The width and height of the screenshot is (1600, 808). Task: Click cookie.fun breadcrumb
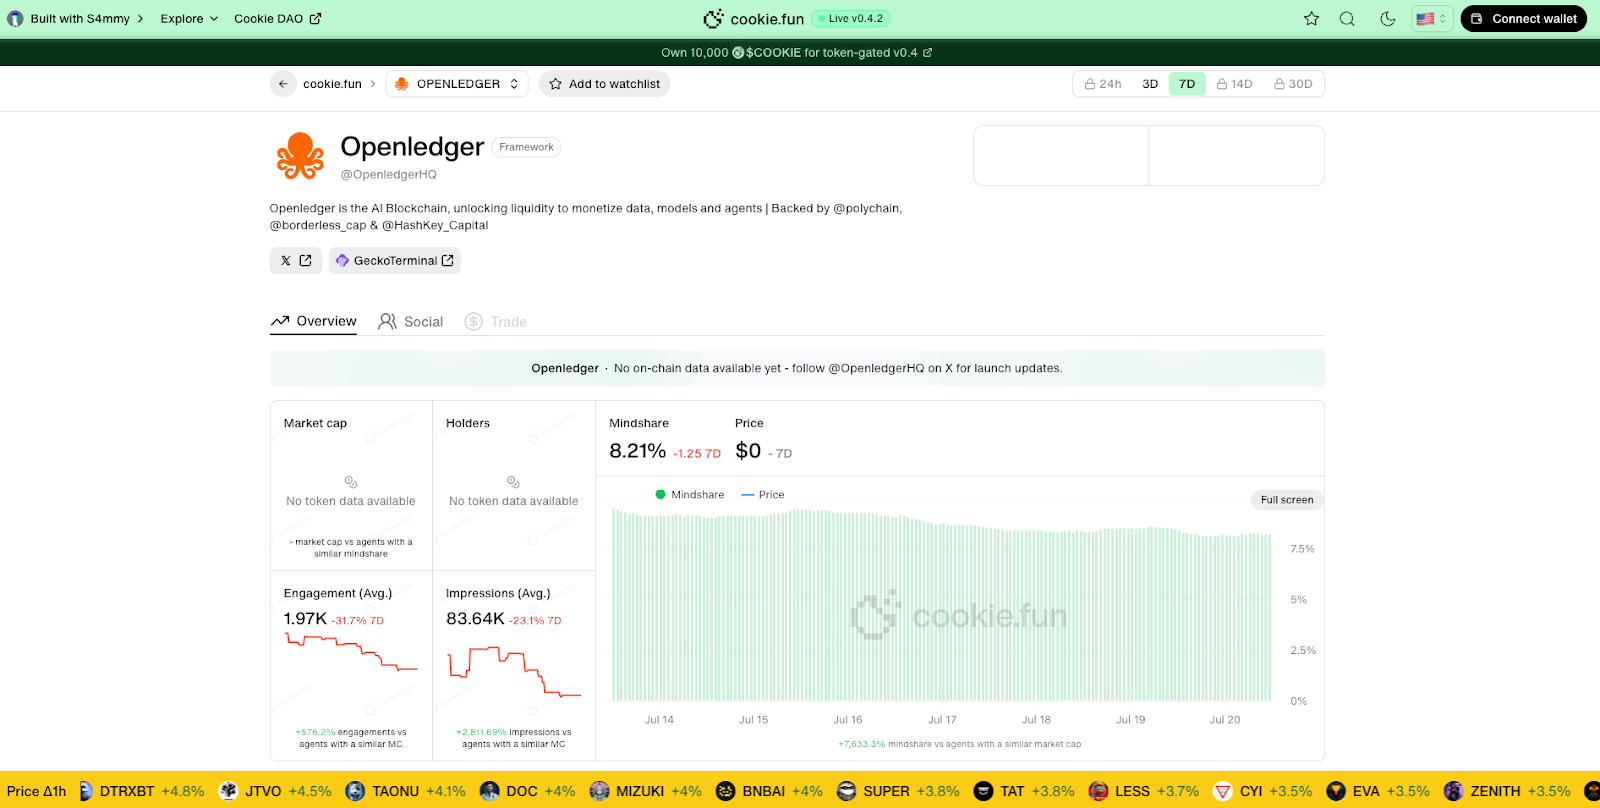coord(332,84)
